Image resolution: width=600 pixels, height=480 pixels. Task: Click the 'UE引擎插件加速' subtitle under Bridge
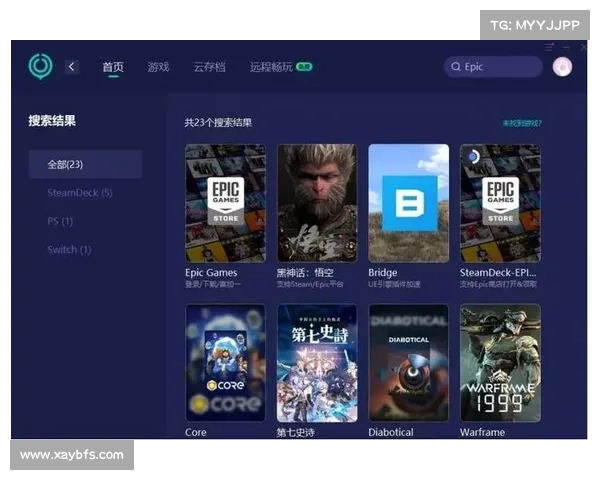tap(394, 284)
